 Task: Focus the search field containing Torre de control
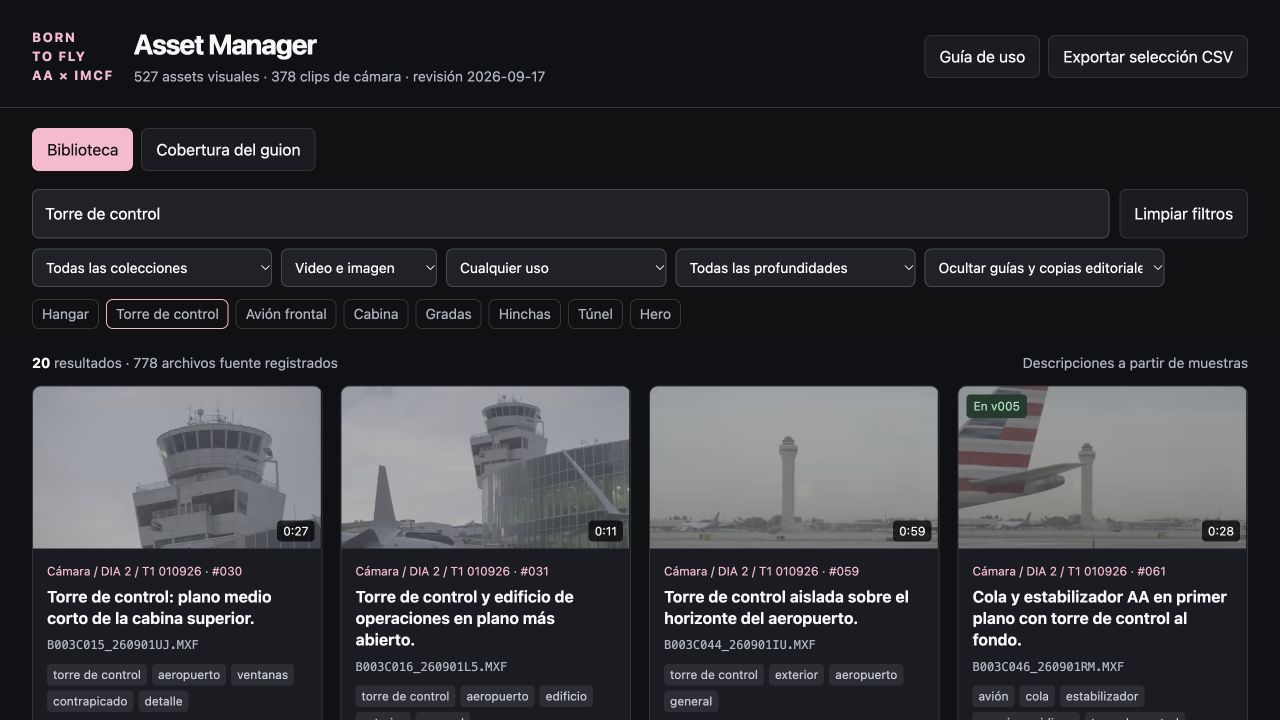pos(571,214)
